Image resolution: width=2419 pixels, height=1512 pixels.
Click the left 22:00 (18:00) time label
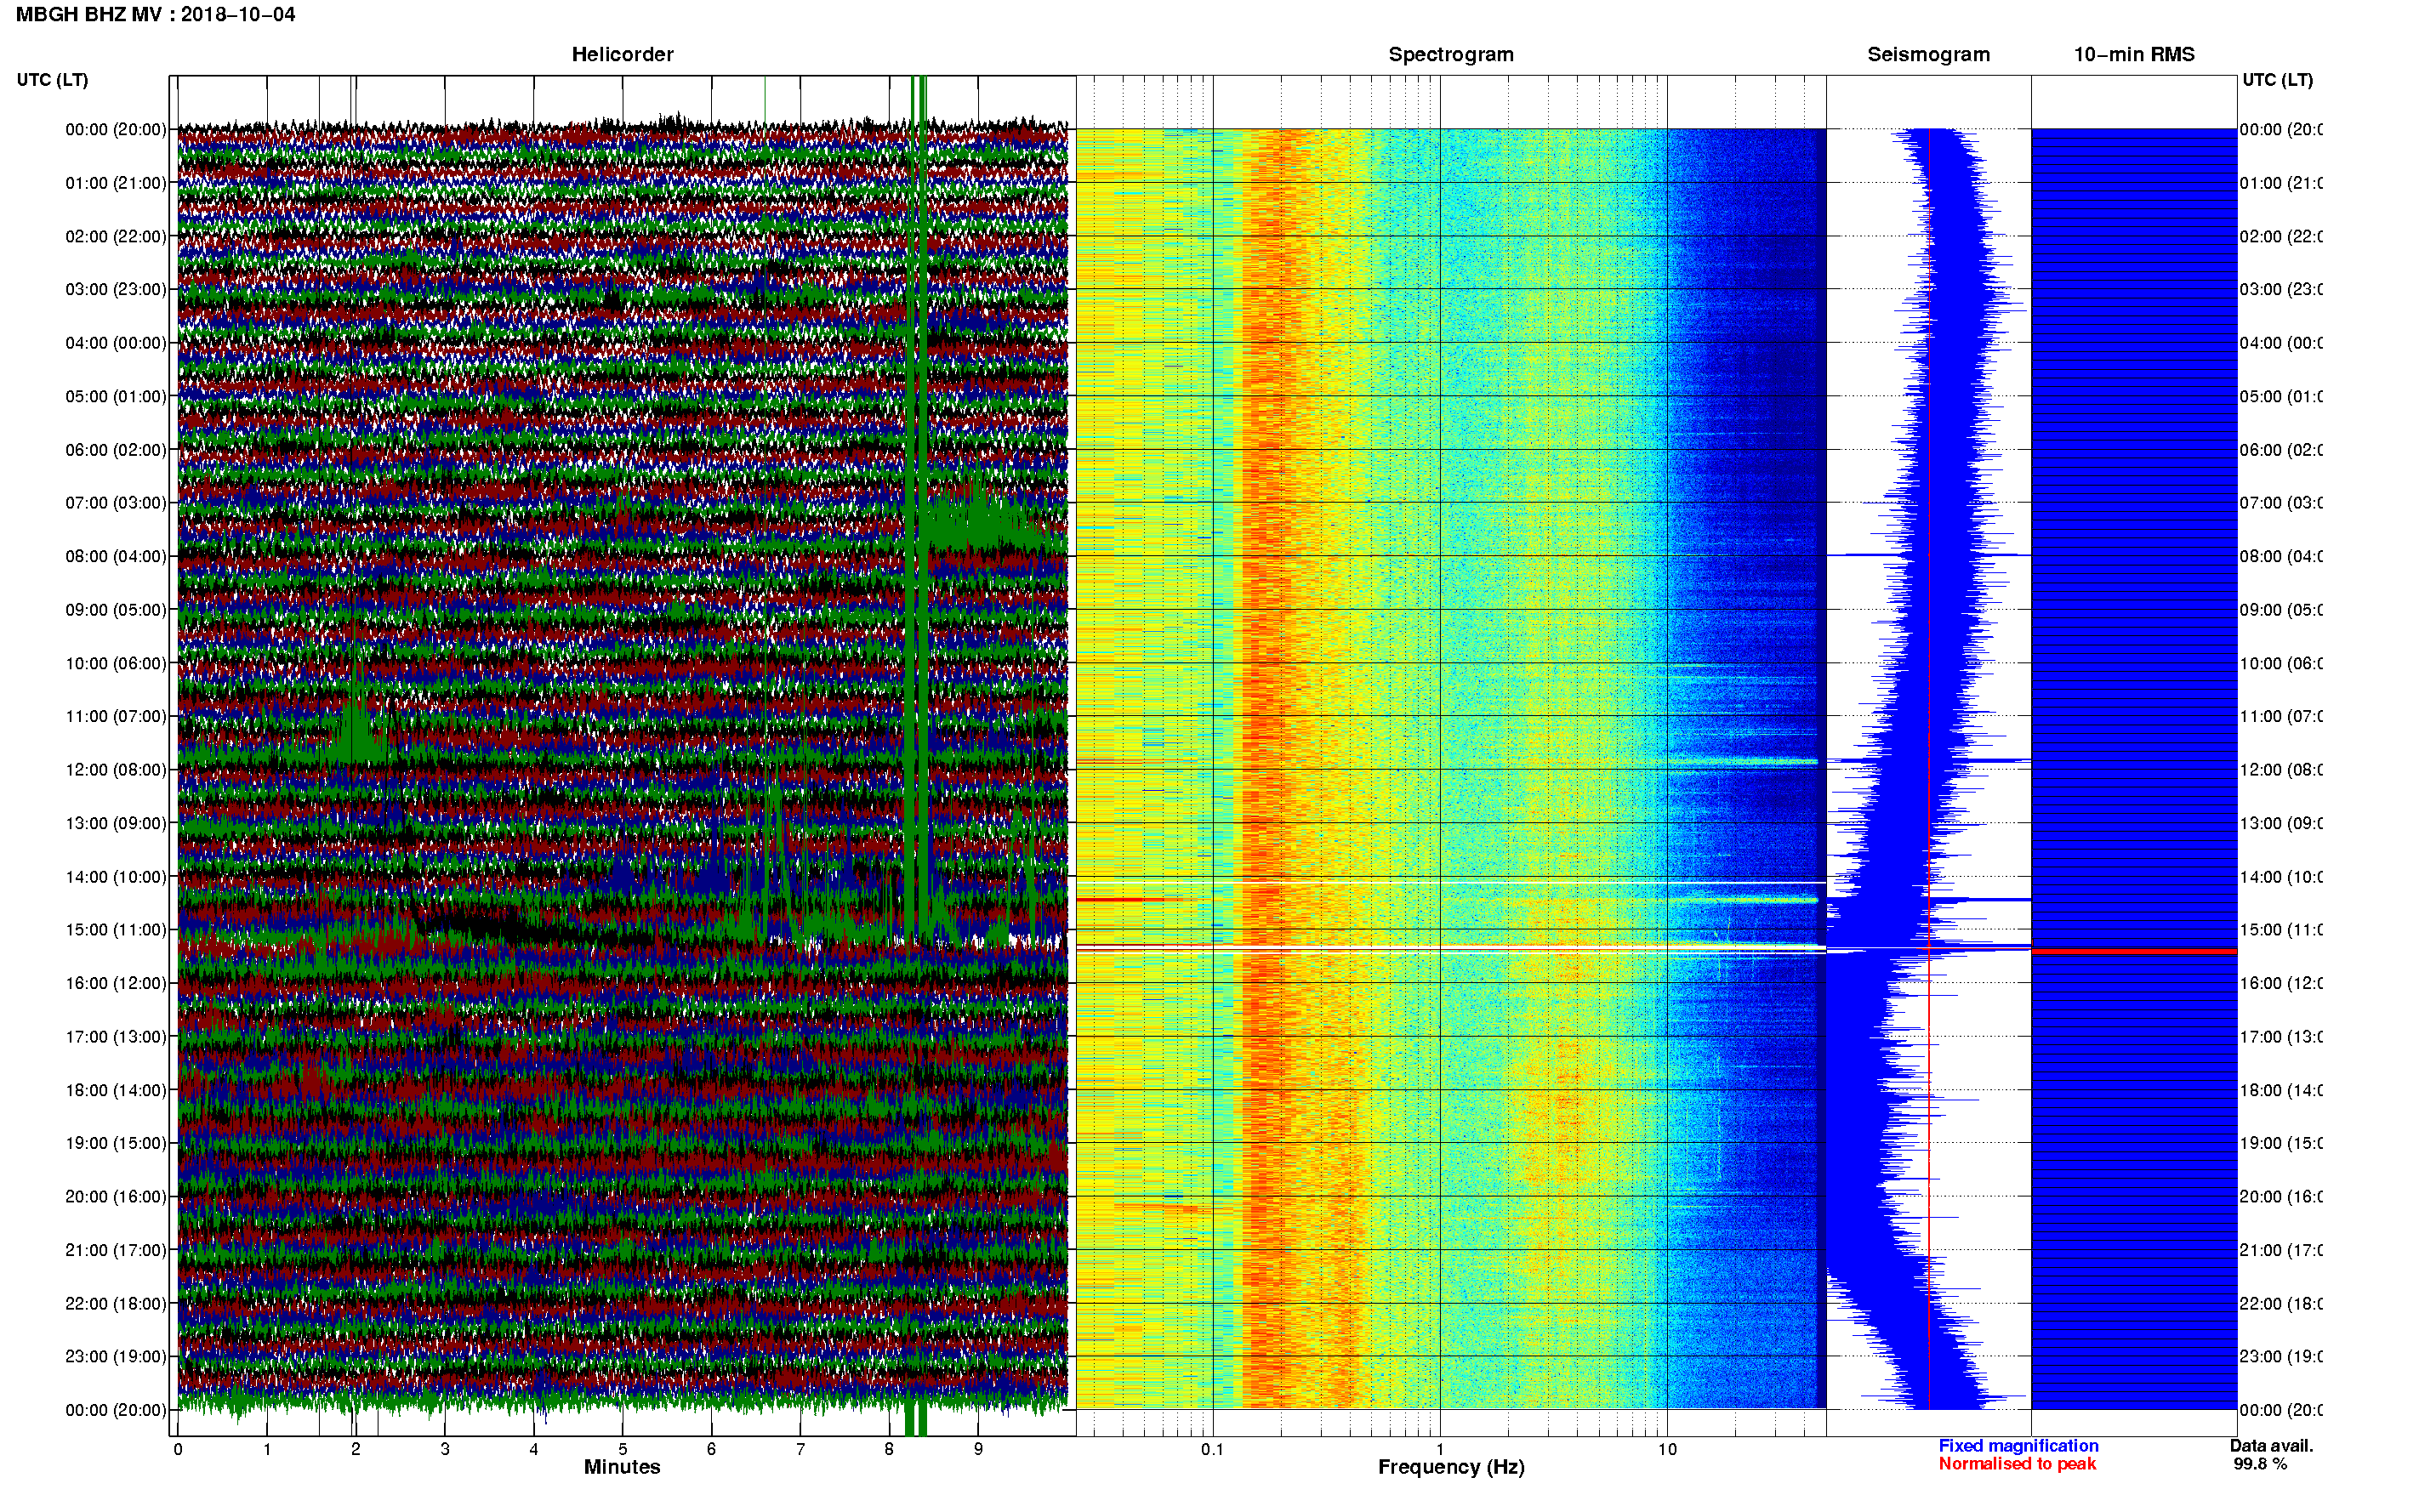(116, 1303)
